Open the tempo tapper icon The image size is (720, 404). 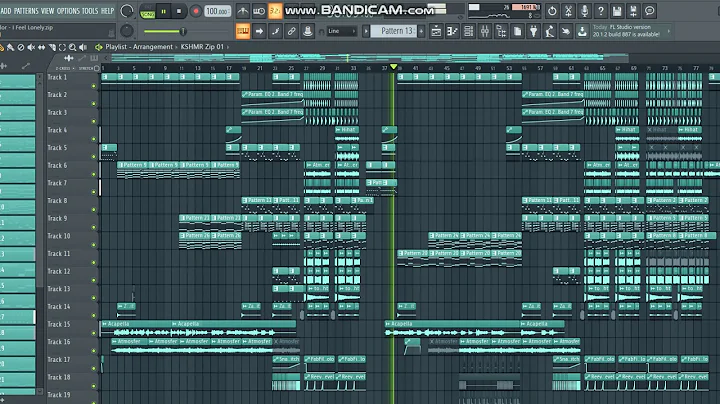tap(550, 31)
